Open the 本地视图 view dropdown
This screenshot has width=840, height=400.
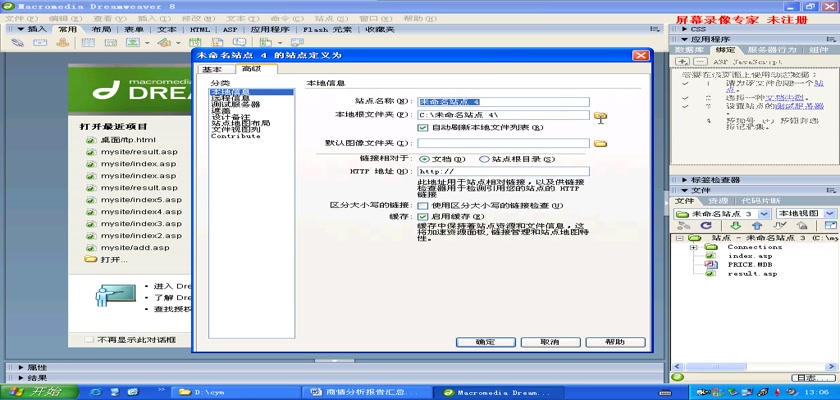coord(831,214)
